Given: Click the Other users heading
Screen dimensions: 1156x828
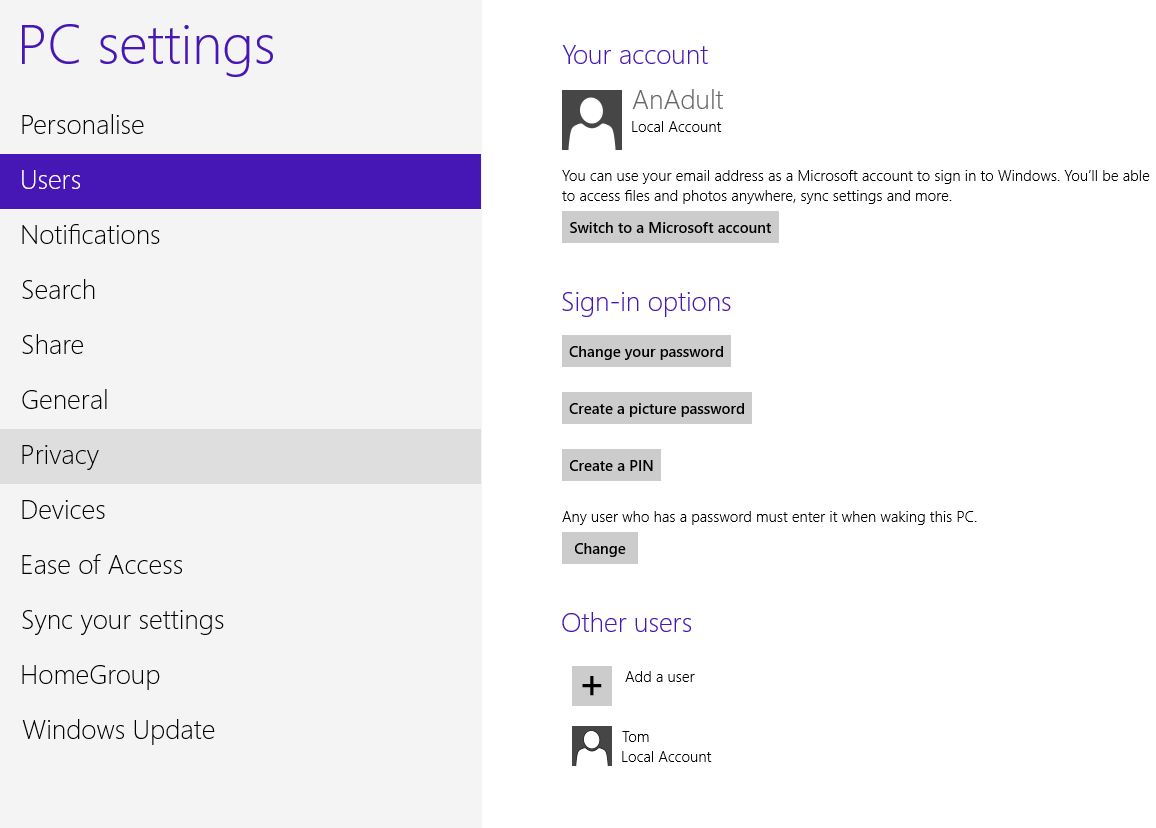Looking at the screenshot, I should click(627, 623).
